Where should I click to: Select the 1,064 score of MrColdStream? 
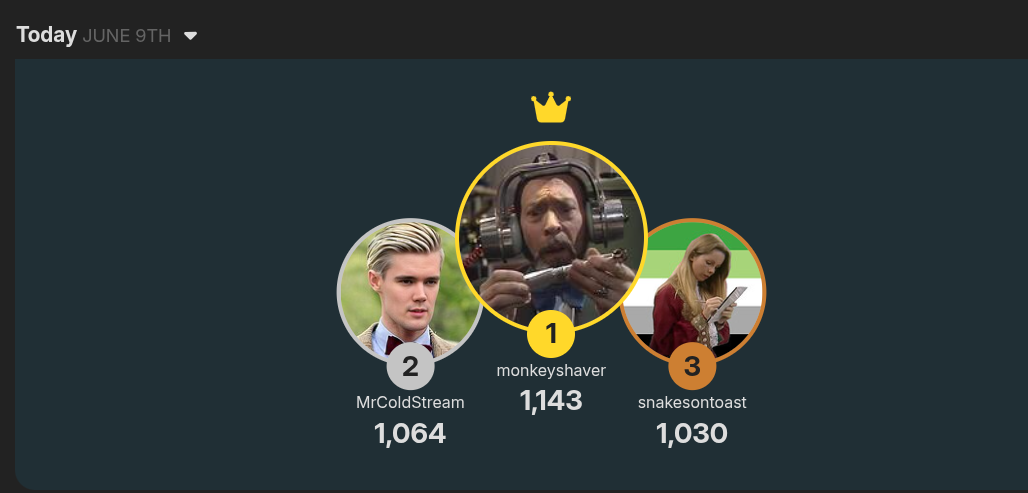click(410, 433)
